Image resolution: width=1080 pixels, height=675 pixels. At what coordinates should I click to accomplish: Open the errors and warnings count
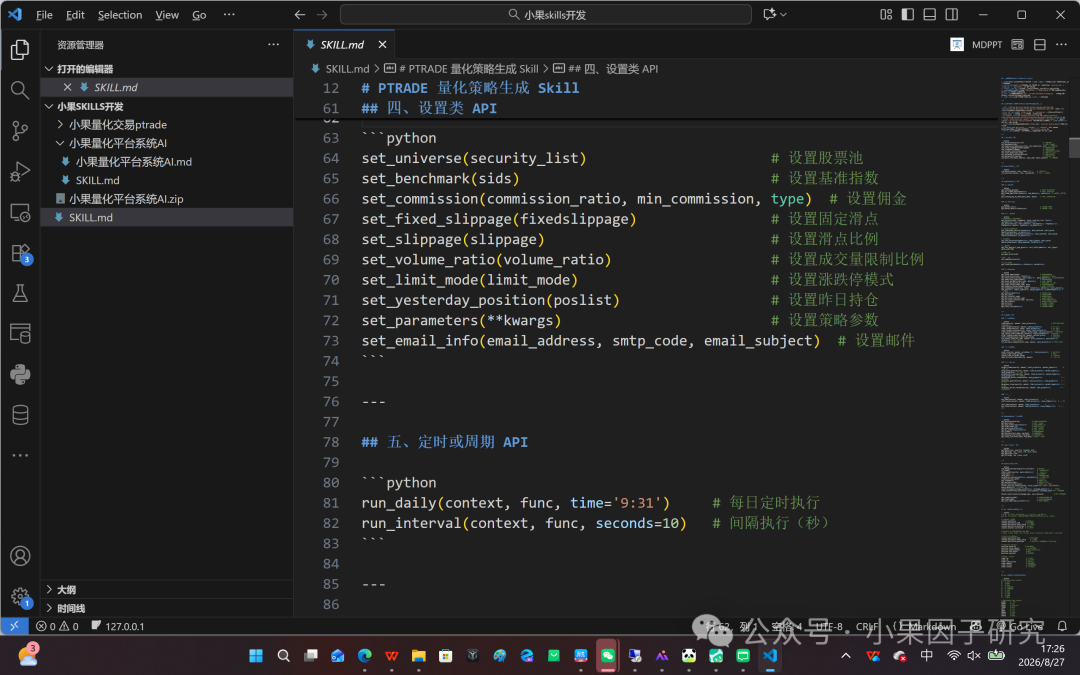click(x=57, y=626)
